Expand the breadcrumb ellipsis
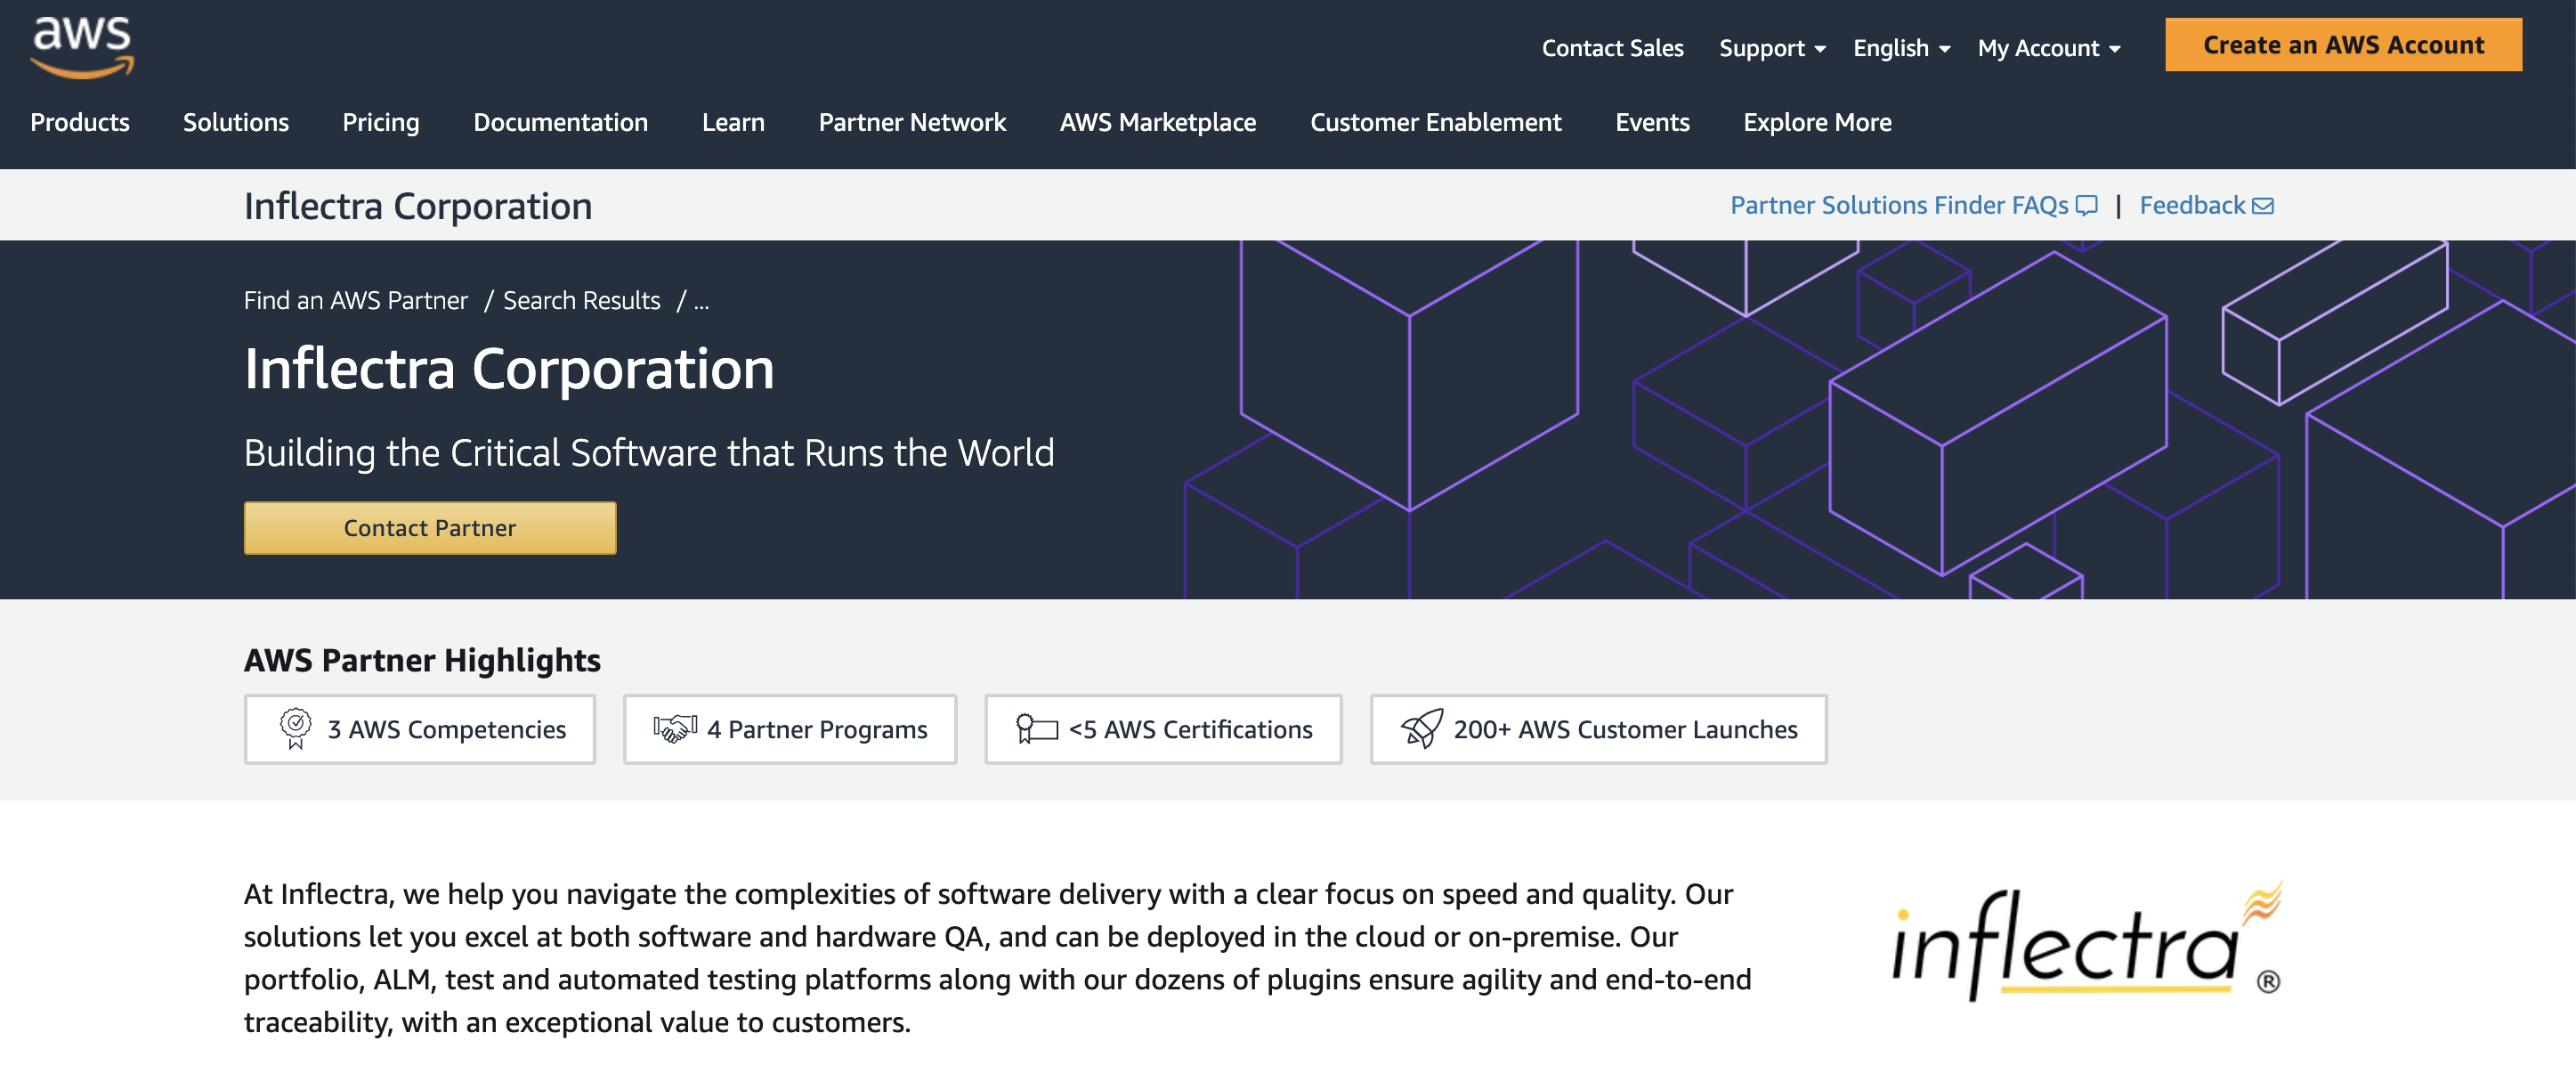 coord(701,301)
